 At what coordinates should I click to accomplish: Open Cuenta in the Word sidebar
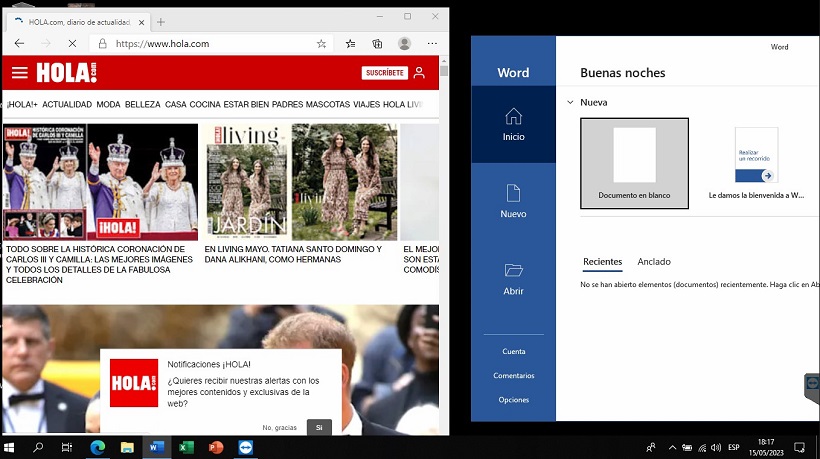pyautogui.click(x=514, y=351)
